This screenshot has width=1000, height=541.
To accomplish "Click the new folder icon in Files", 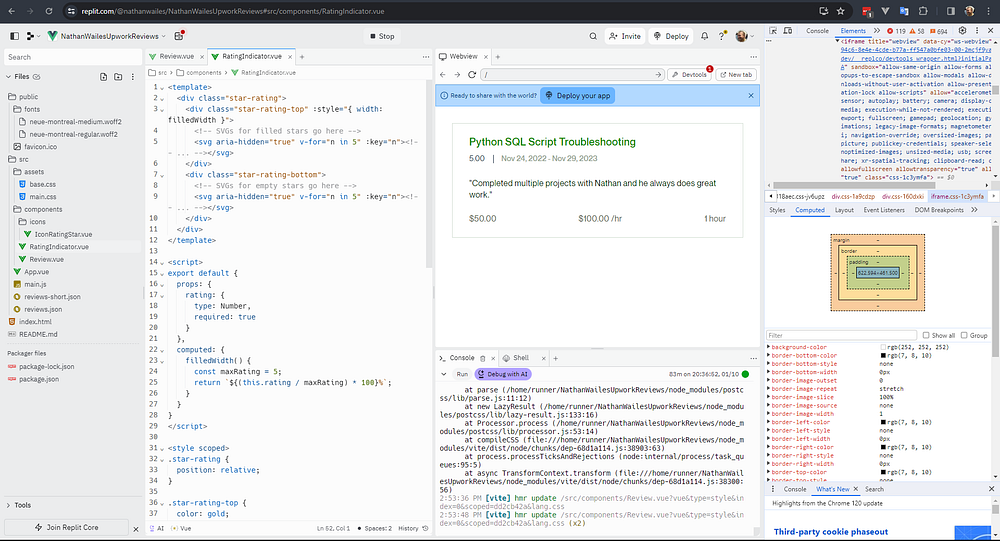I will click(117, 77).
